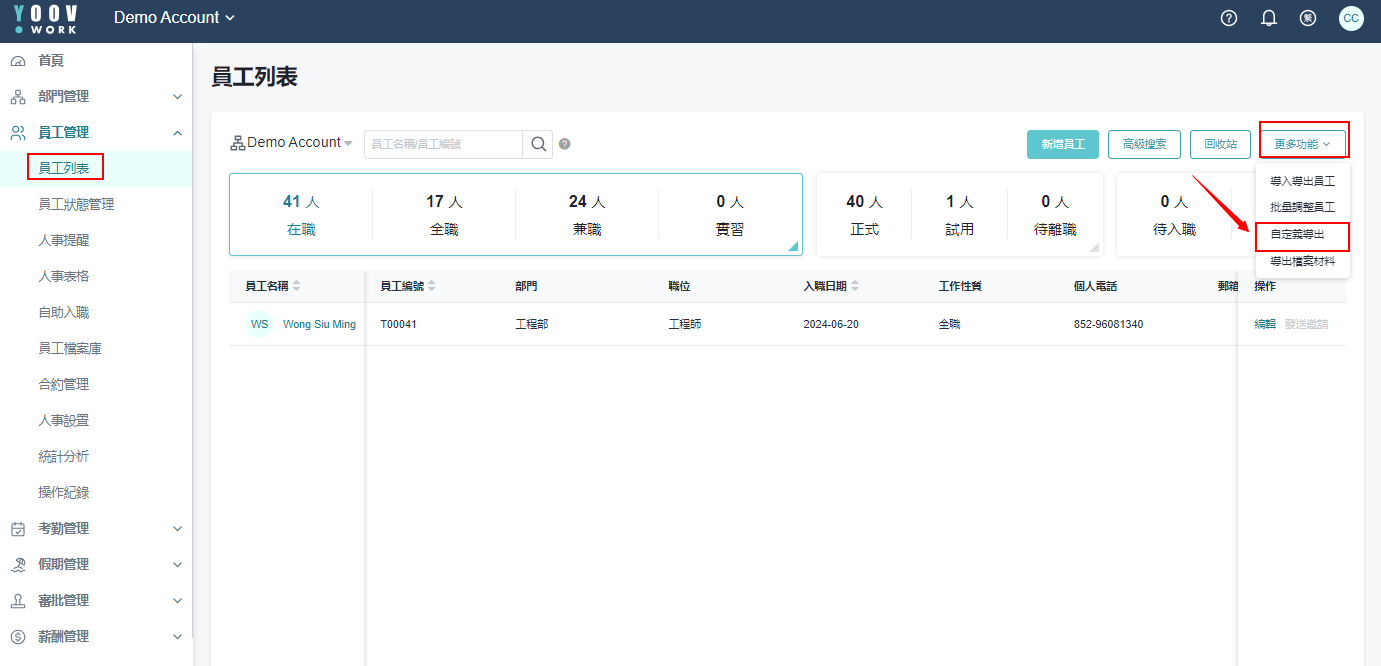Sort by the 入職日期 column sort arrows
The image size is (1381, 666).
855,286
